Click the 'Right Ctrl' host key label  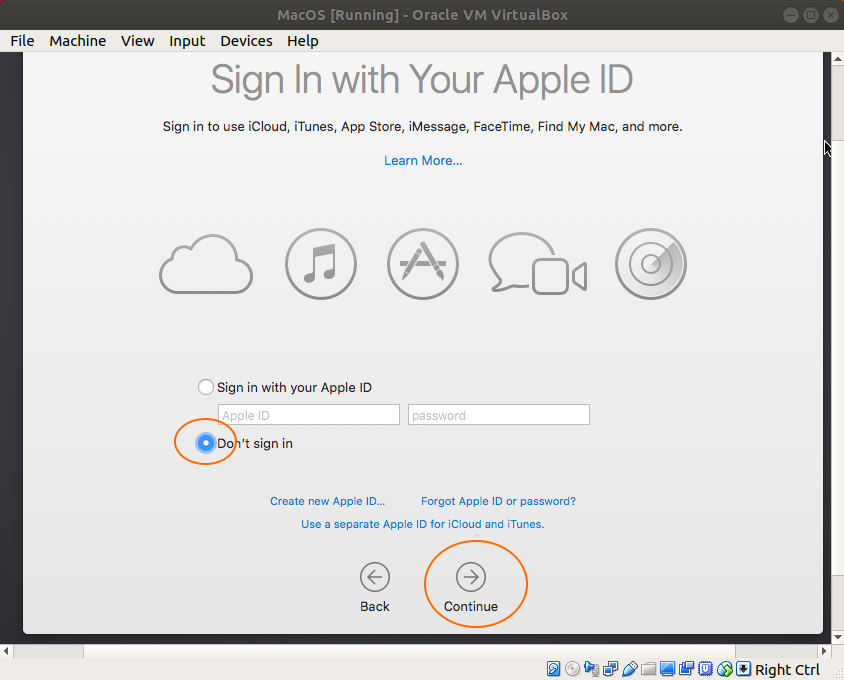(x=787, y=669)
